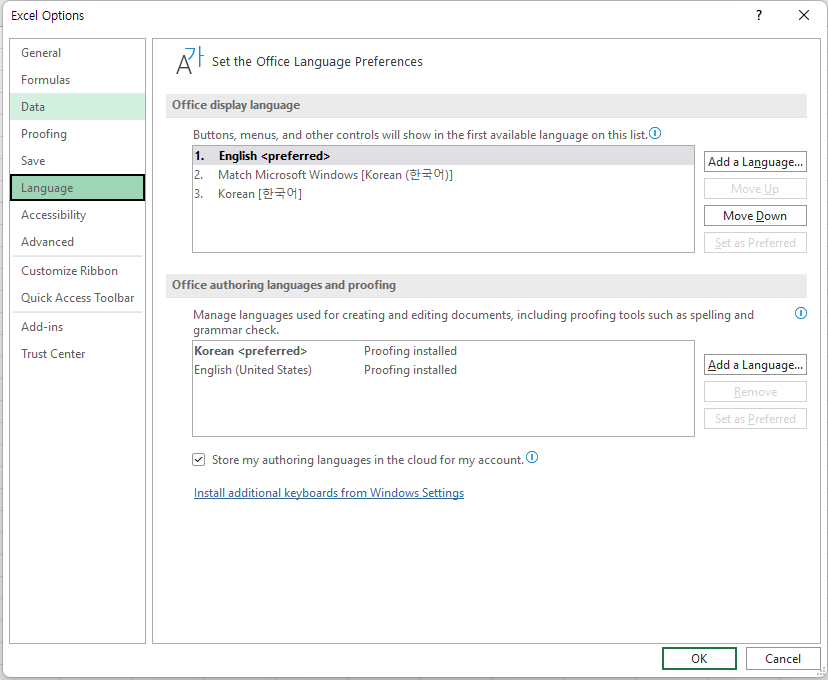Viewport: 828px width, 680px height.
Task: Select English <preferred> in display language list
Action: point(443,156)
